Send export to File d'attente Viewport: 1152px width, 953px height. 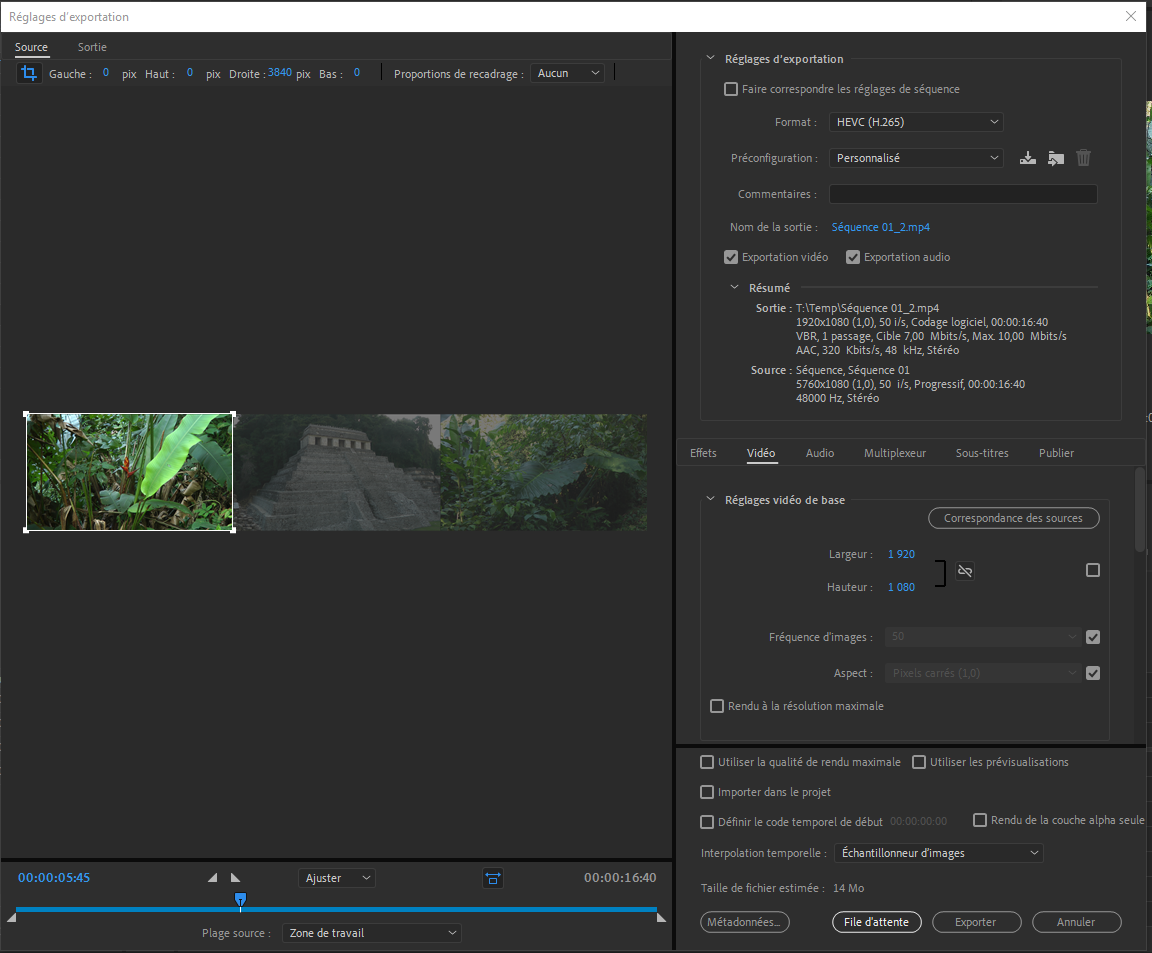coord(876,922)
